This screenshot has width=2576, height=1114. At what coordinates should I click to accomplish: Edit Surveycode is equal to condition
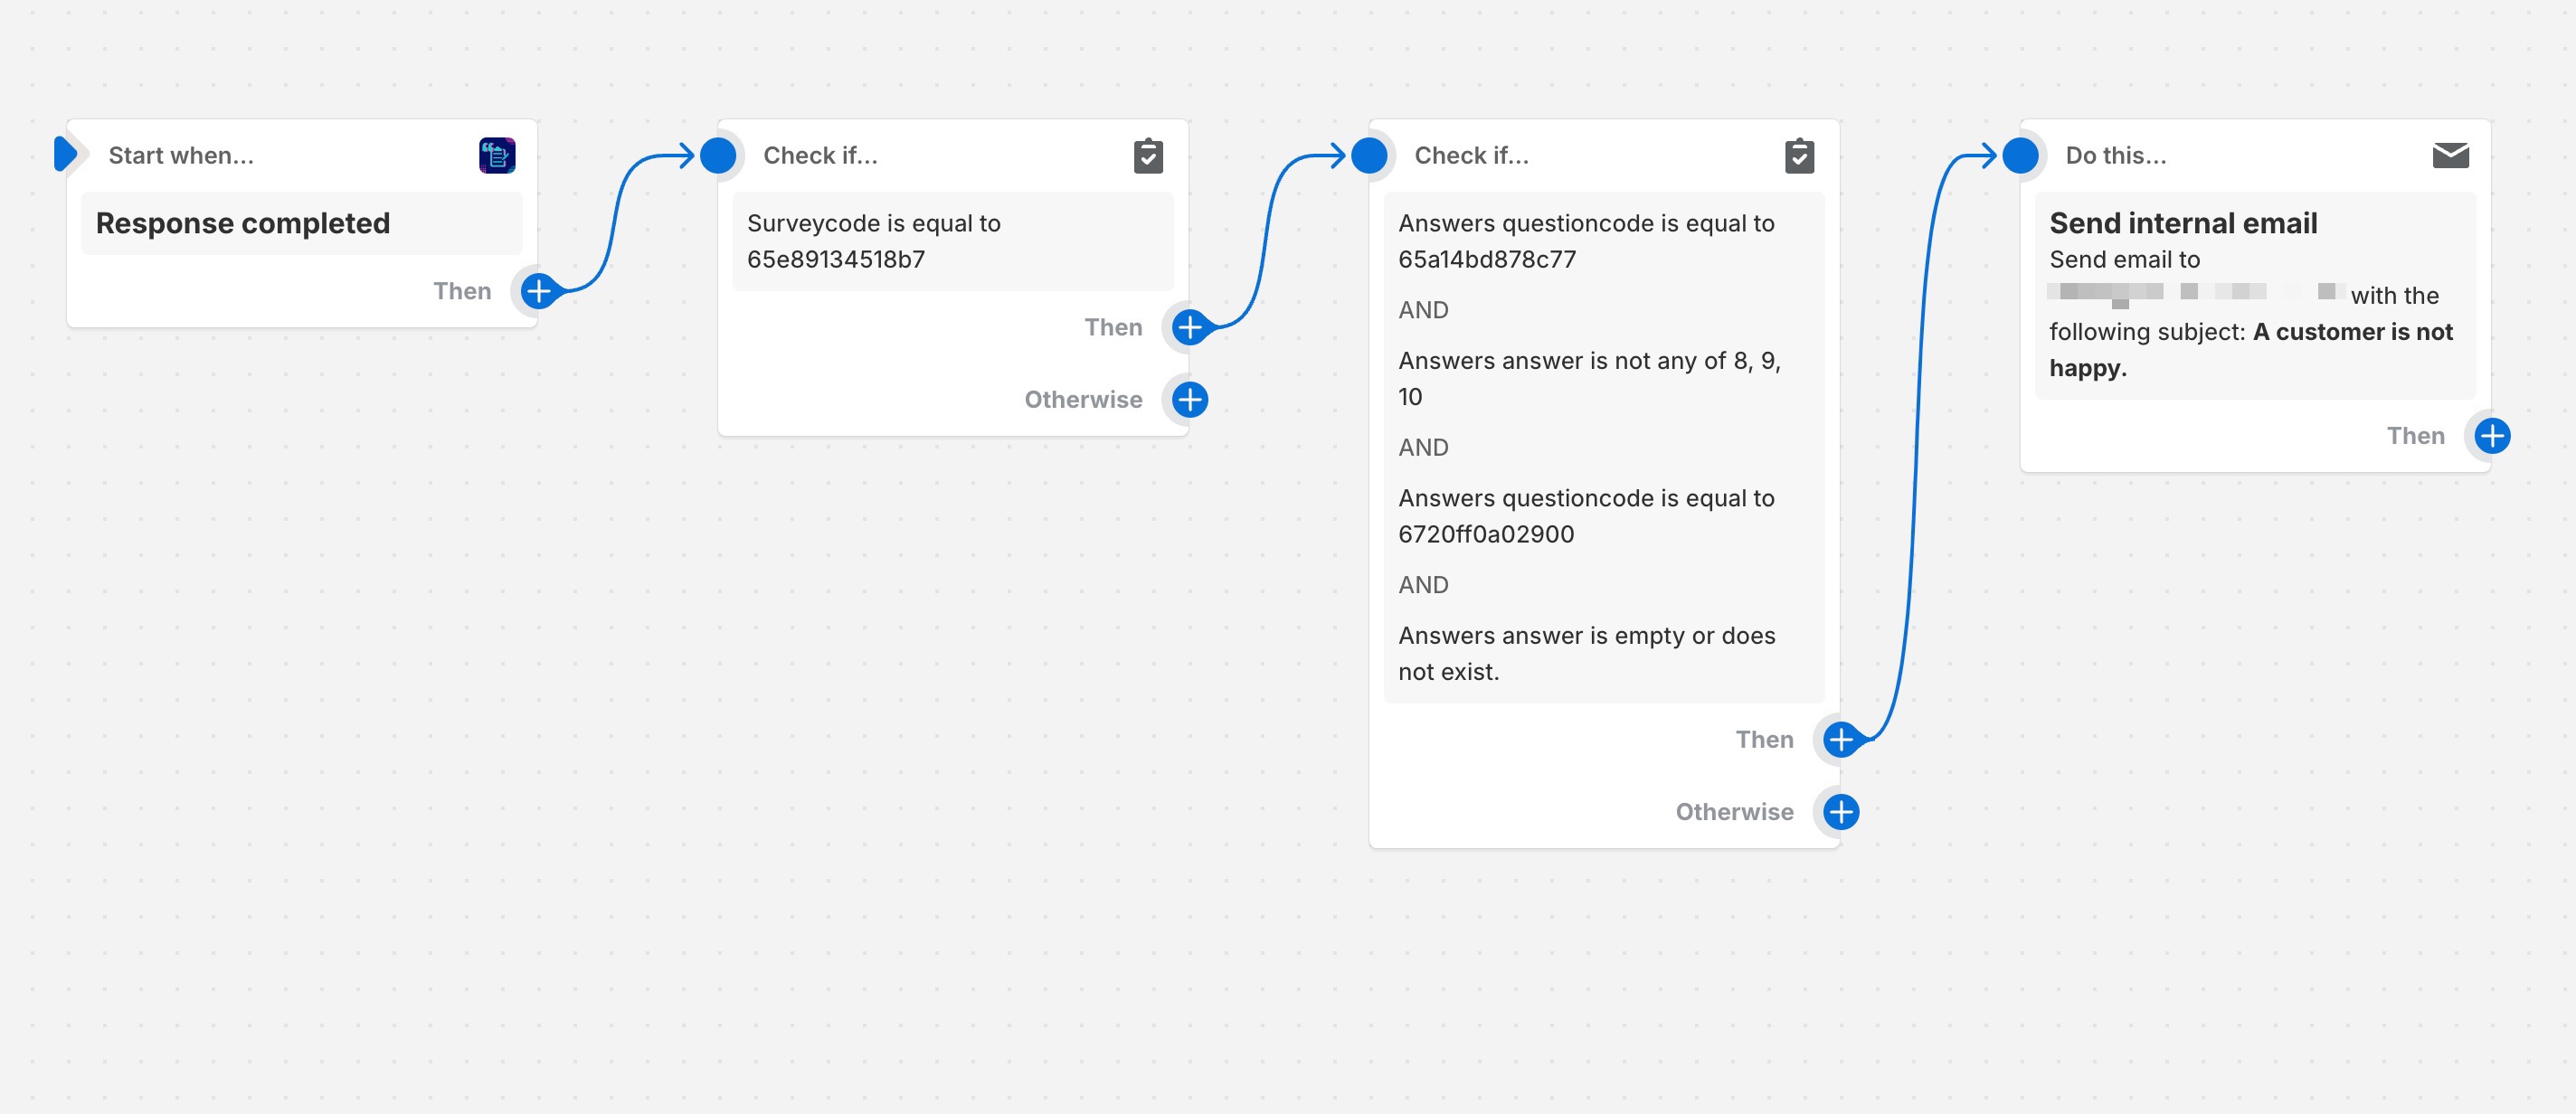[x=952, y=241]
